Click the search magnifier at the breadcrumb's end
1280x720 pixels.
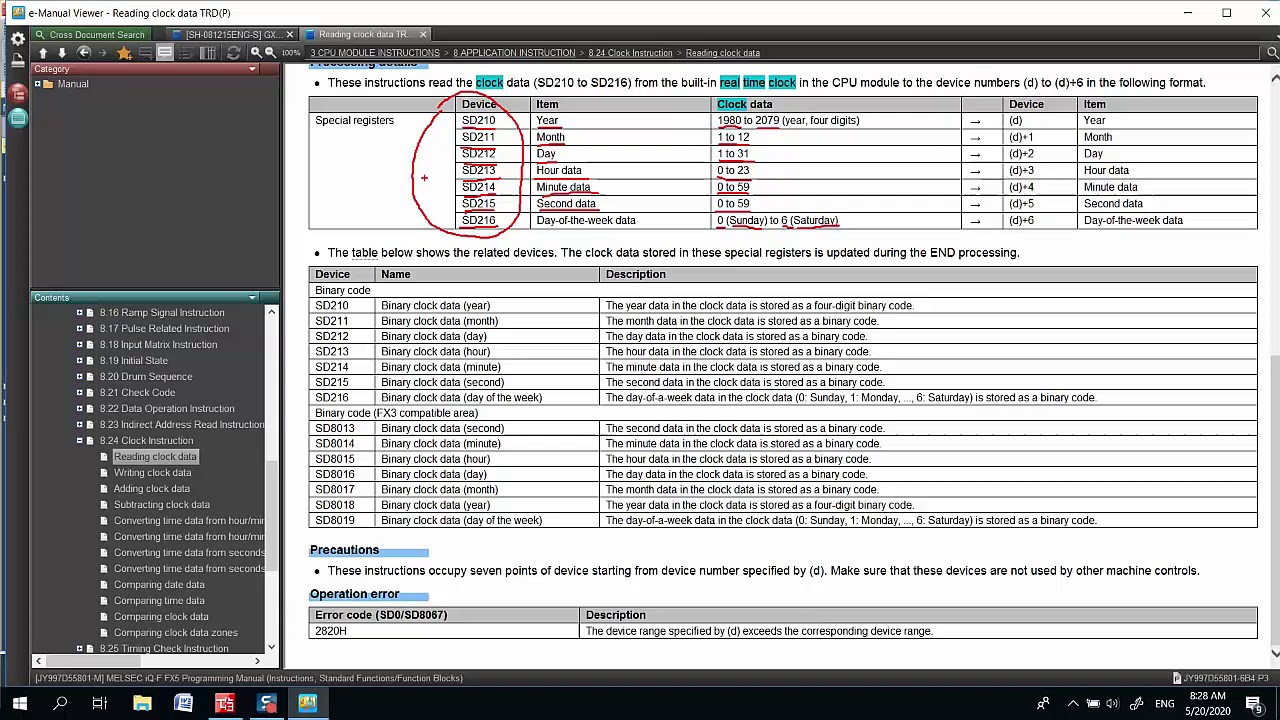point(1272,52)
